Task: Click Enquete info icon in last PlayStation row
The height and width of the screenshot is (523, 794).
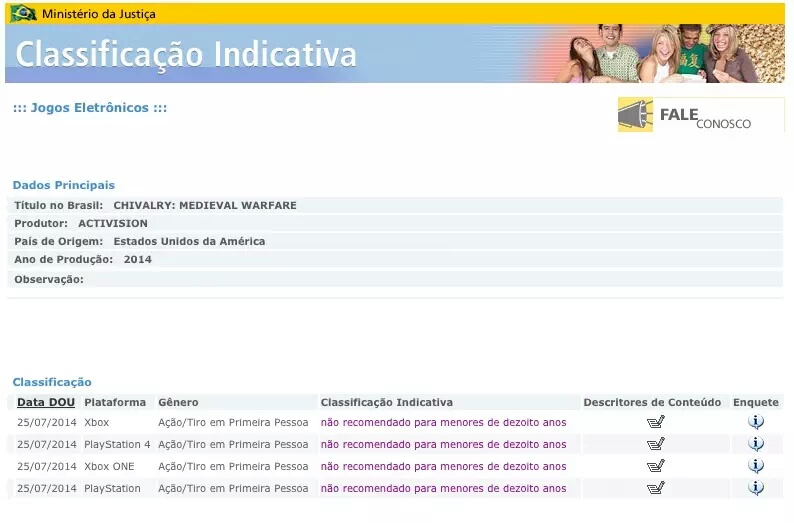Action: pyautogui.click(x=756, y=488)
